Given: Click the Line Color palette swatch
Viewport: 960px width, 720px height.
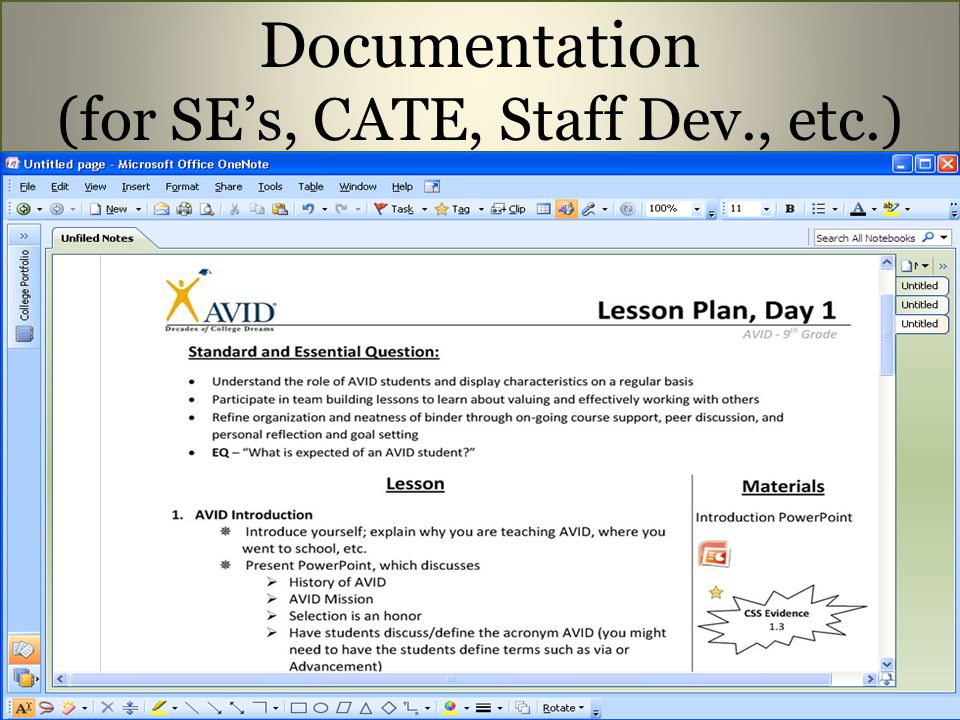Looking at the screenshot, I should (x=451, y=708).
